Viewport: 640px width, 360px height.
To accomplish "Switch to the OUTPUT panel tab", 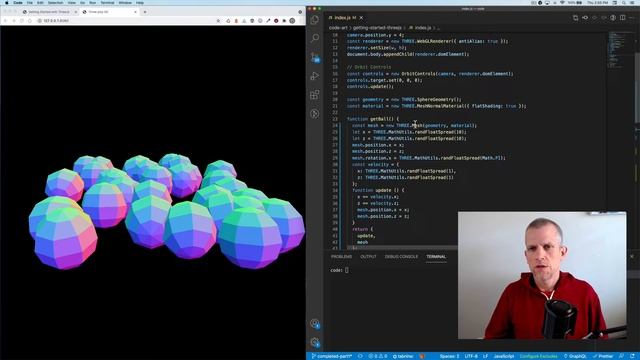I will coord(368,257).
